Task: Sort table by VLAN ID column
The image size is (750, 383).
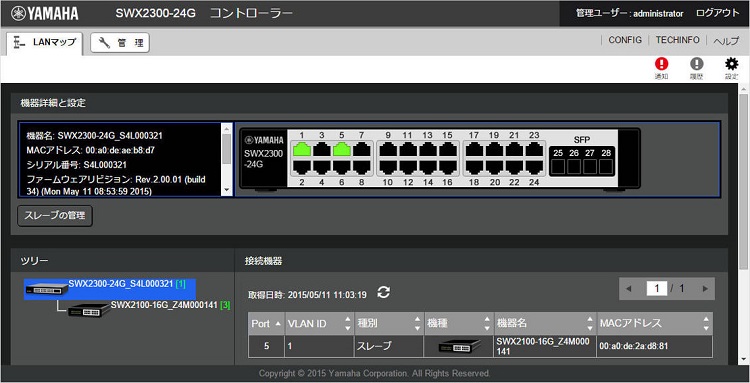Action: pyautogui.click(x=319, y=323)
